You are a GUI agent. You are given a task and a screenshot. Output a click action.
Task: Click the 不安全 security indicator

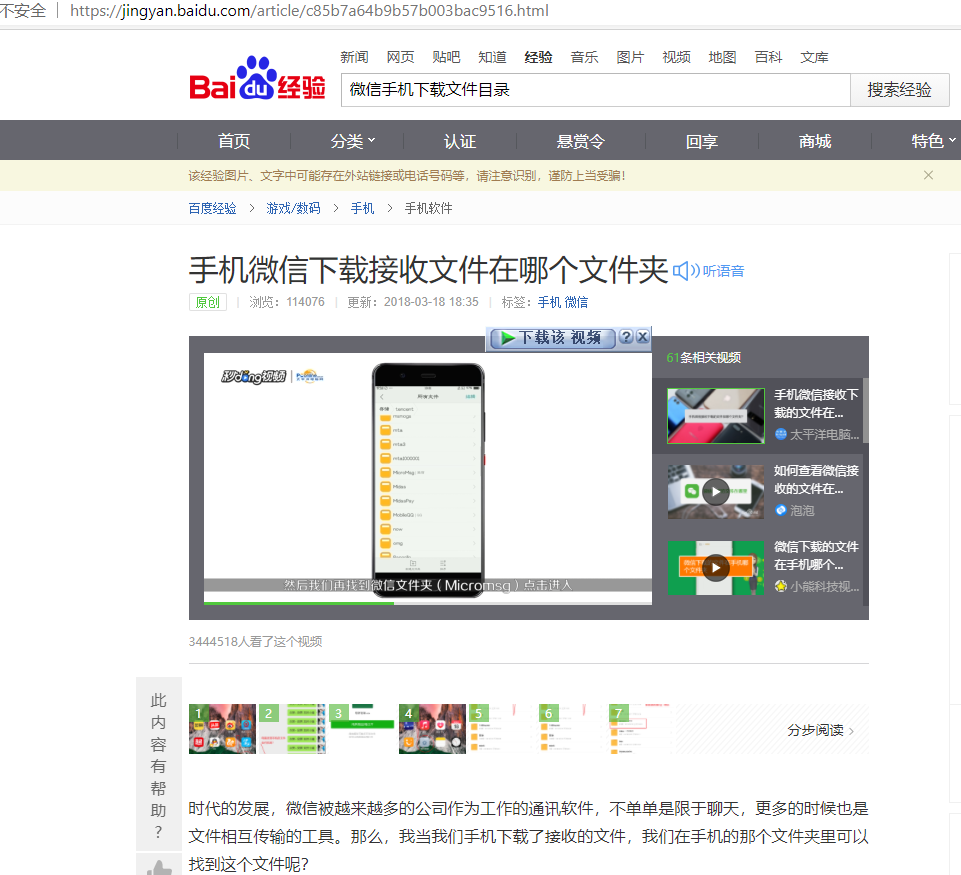(x=23, y=11)
